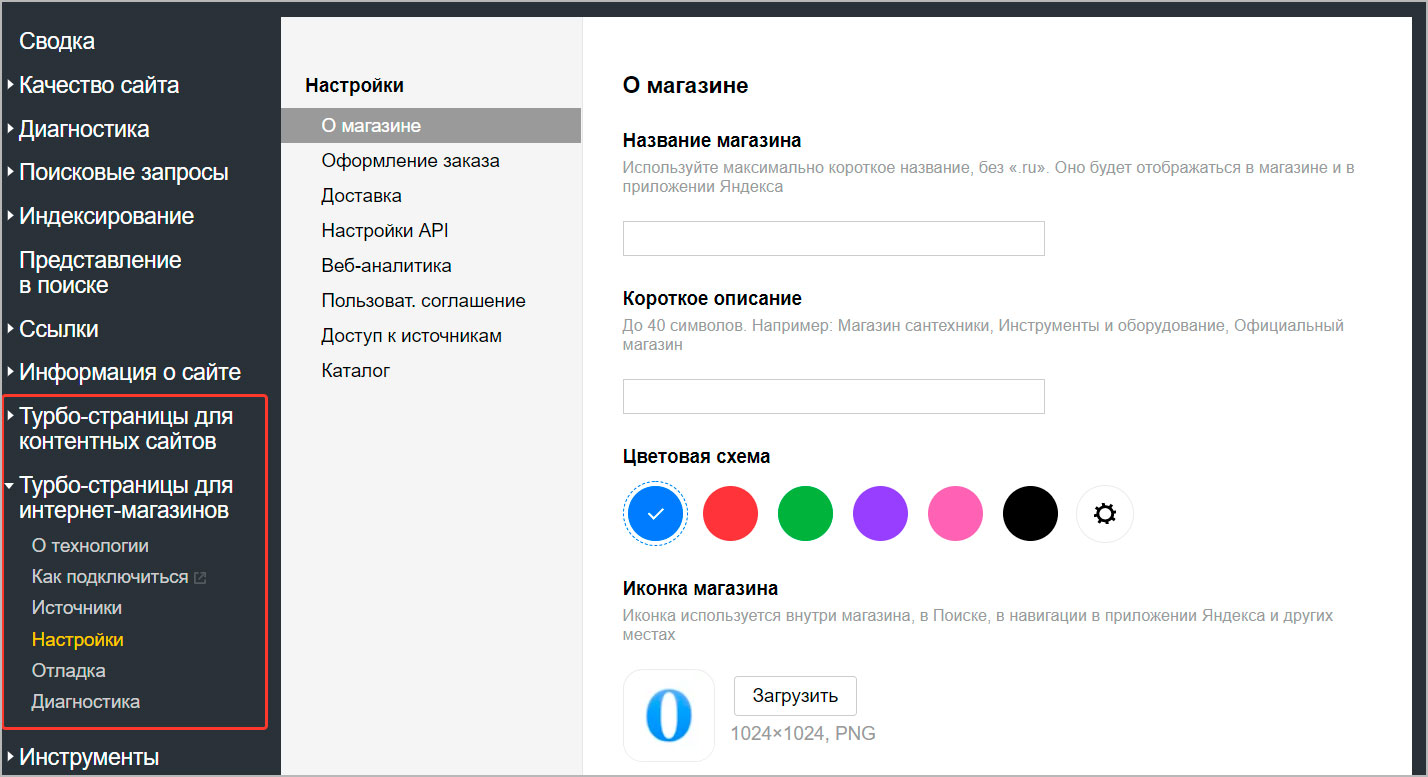Open the Оформление заказа settings tab
The width and height of the screenshot is (1428, 777).
(410, 161)
